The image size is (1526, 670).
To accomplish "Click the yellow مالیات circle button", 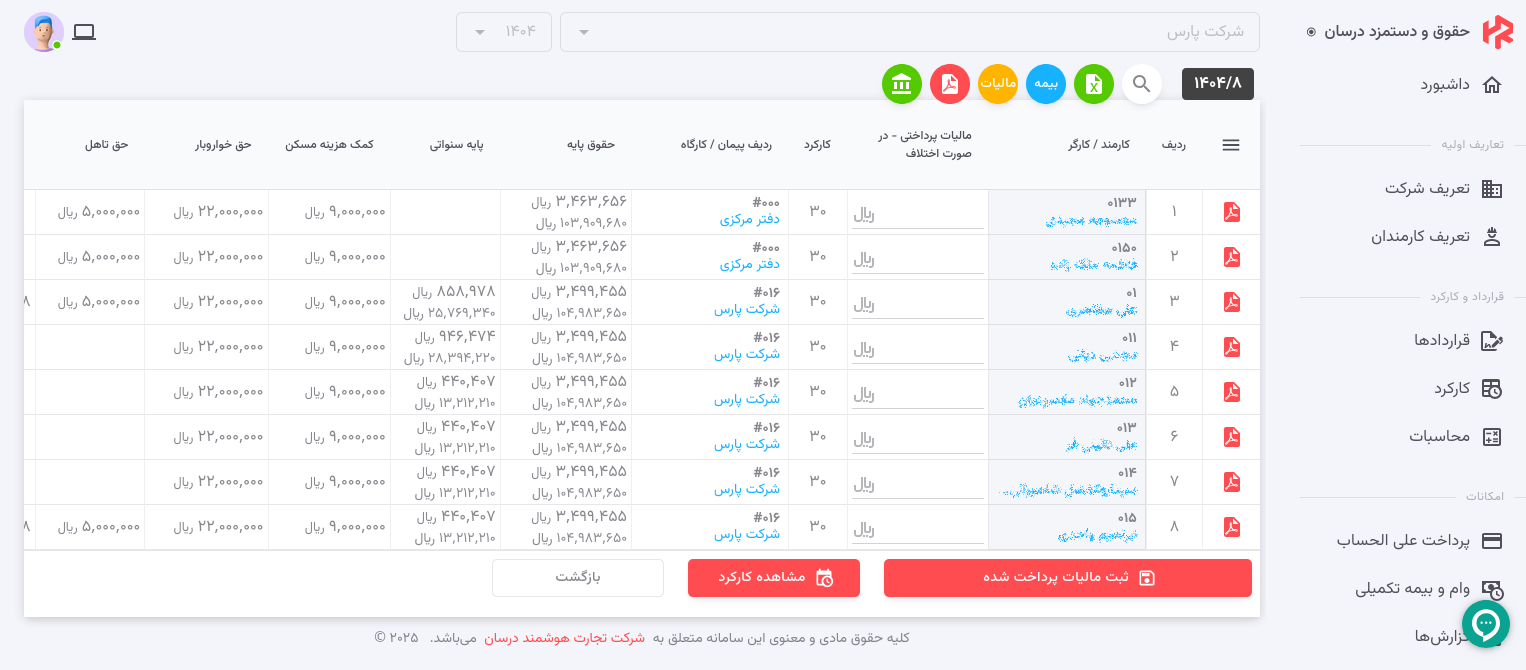I will (998, 85).
